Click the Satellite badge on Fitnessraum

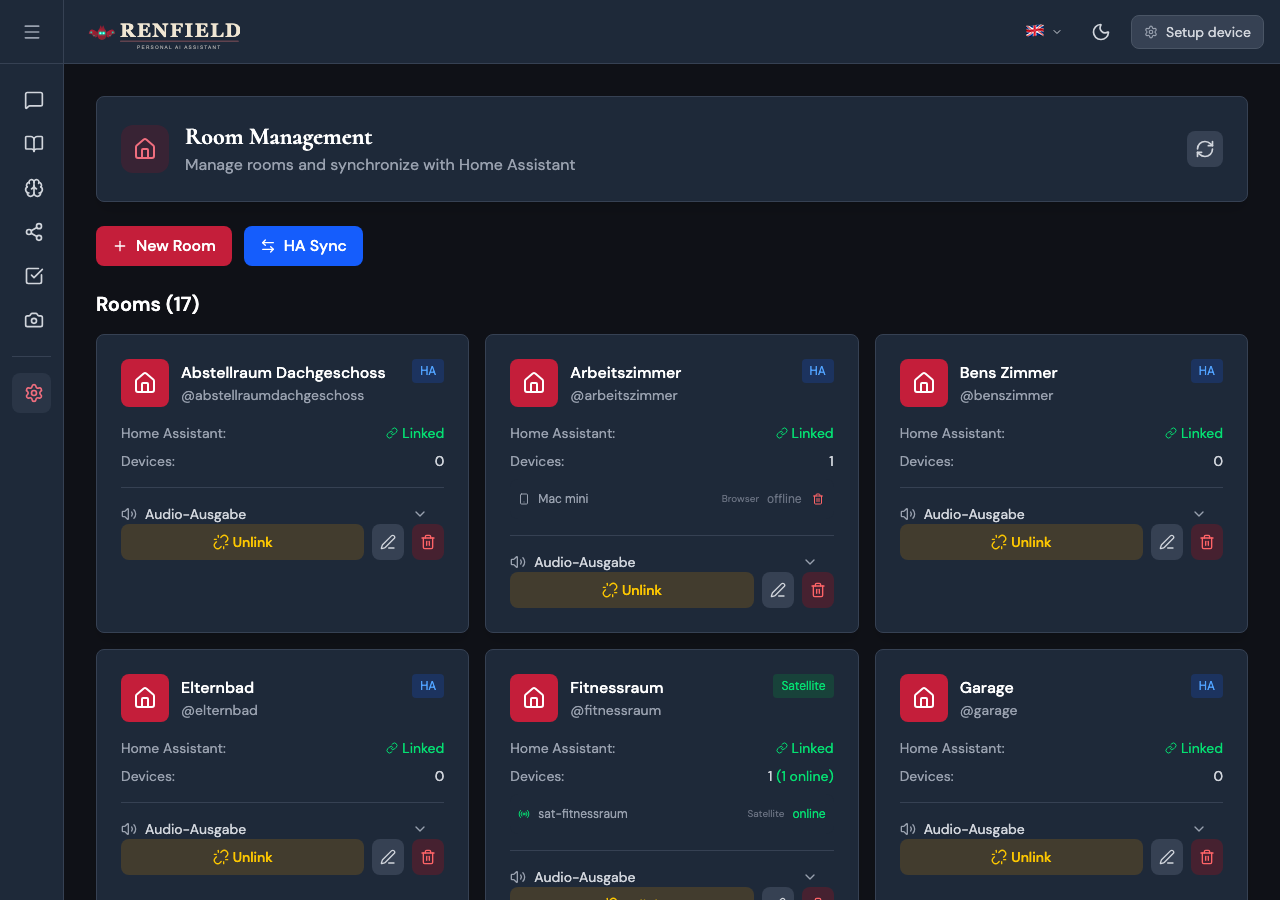point(803,686)
